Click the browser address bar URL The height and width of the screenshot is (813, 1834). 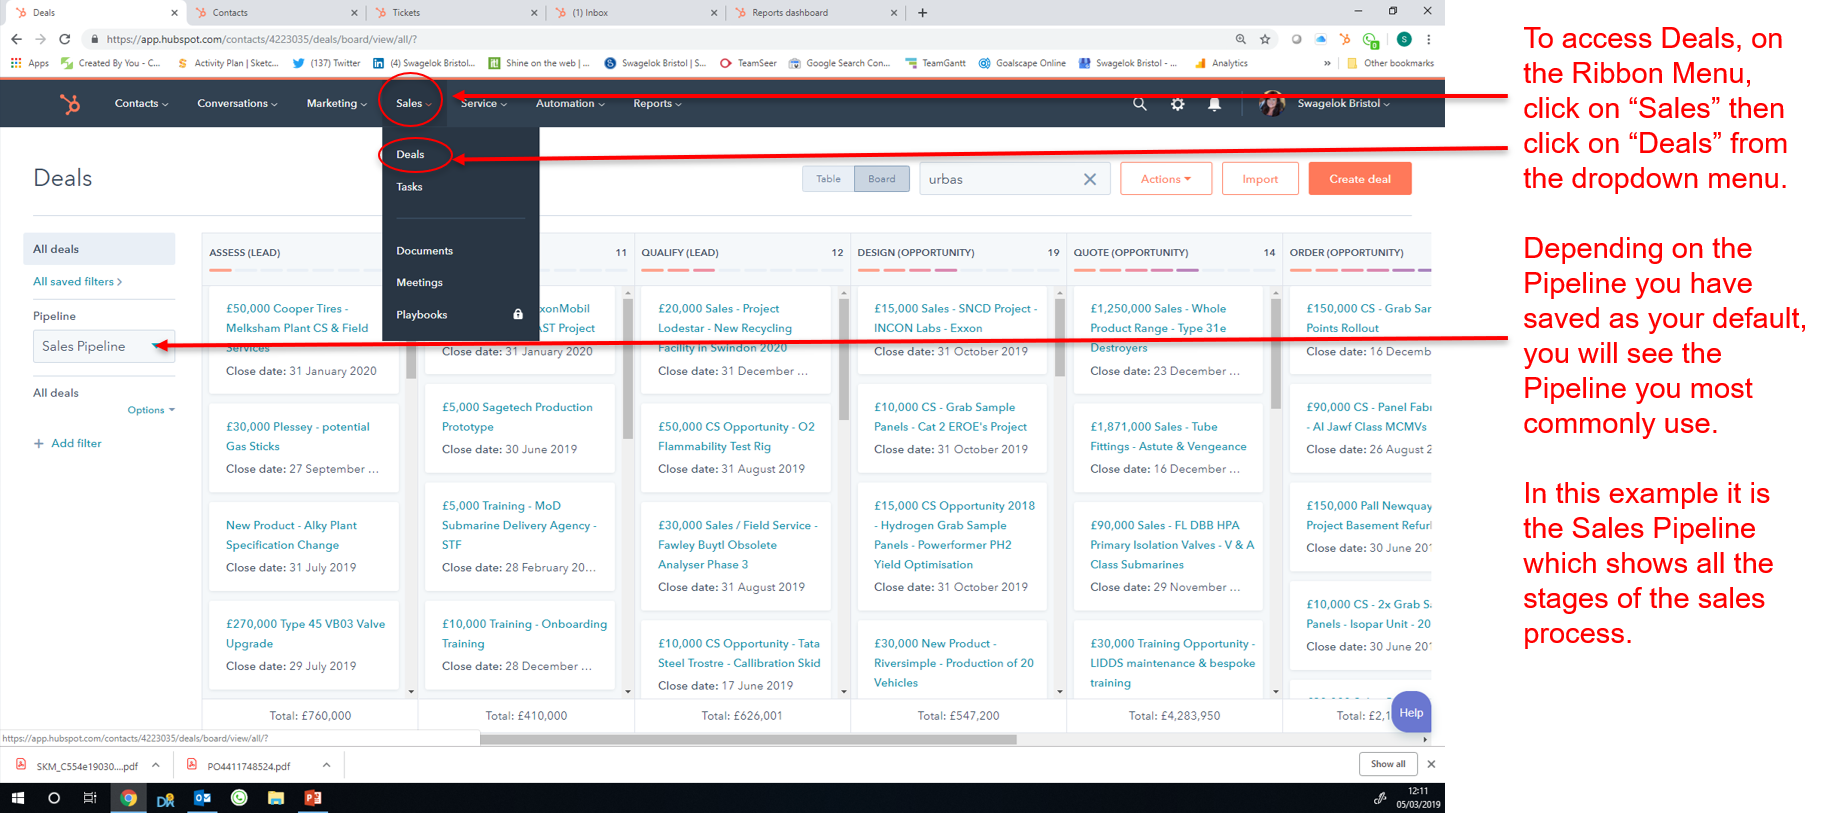pyautogui.click(x=262, y=39)
